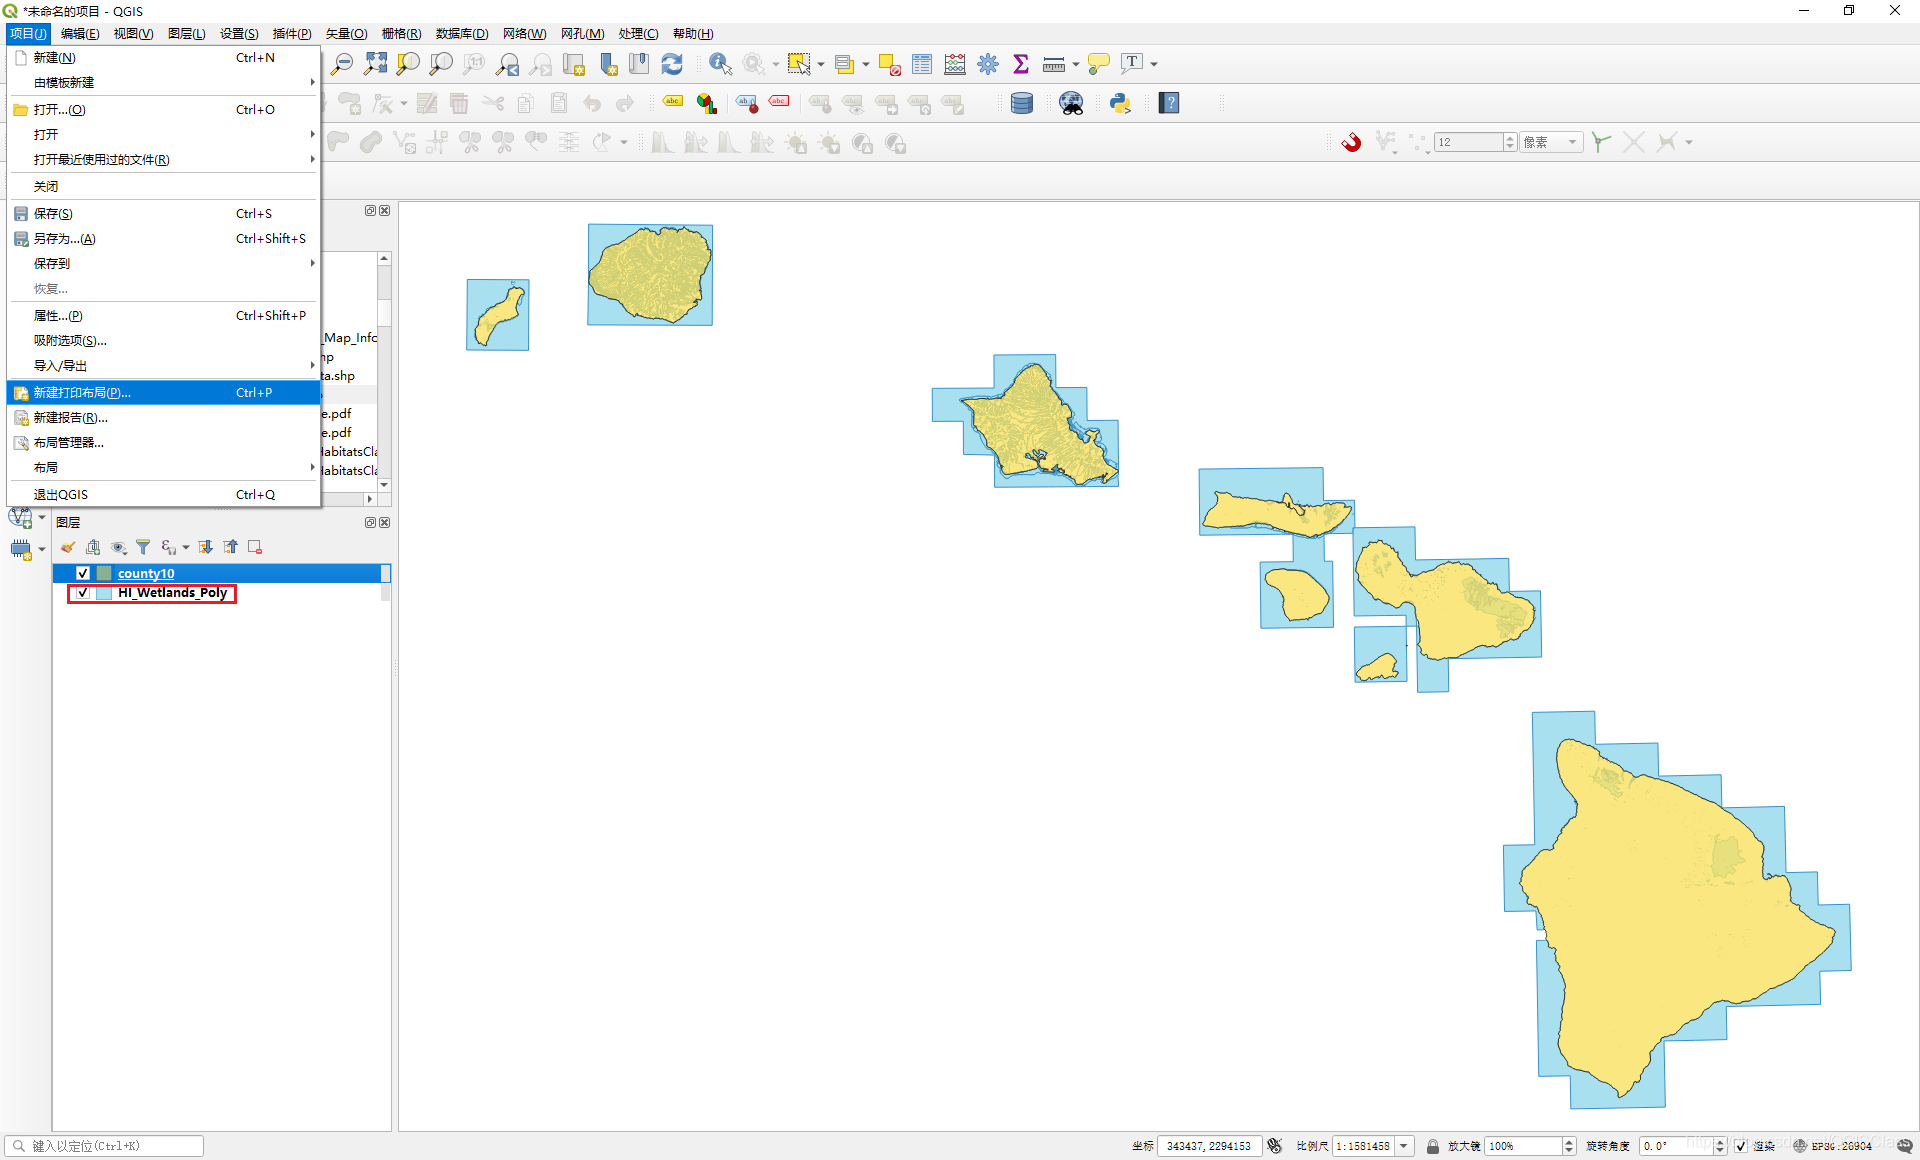The height and width of the screenshot is (1160, 1920).
Task: Open the 编辑(E) menu
Action: click(x=80, y=33)
